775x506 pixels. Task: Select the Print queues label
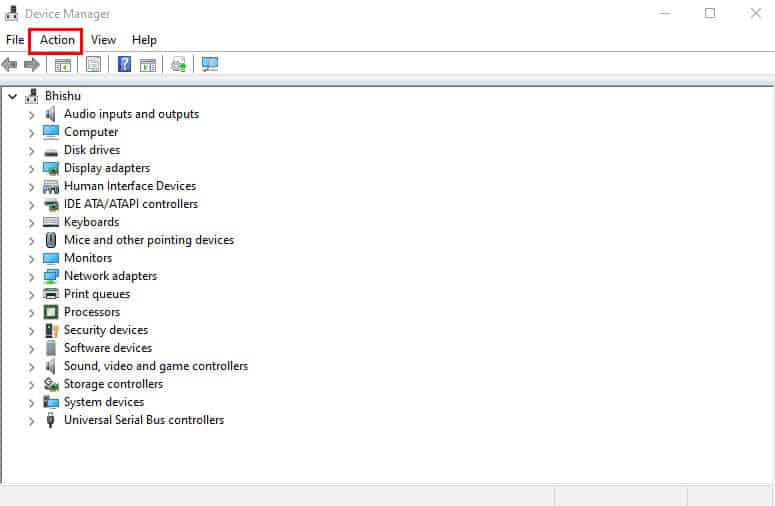97,295
